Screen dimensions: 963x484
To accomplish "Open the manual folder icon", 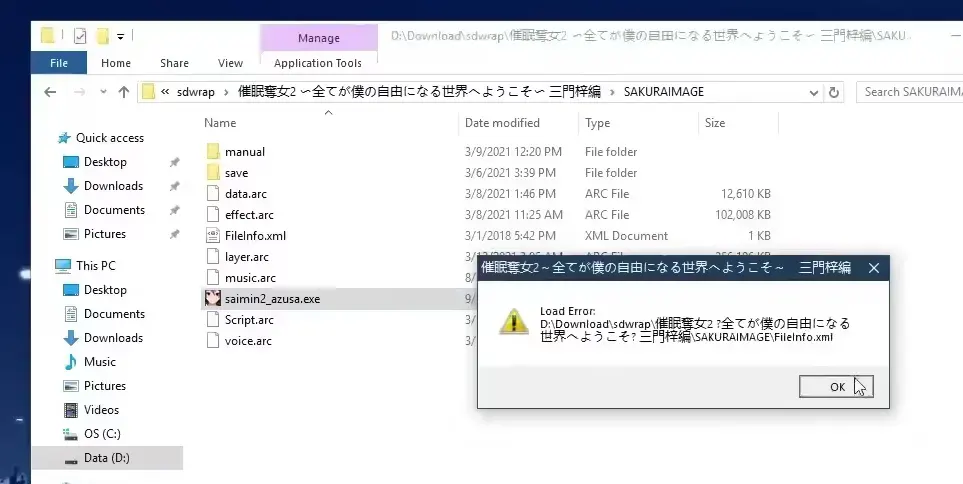I will pyautogui.click(x=212, y=152).
